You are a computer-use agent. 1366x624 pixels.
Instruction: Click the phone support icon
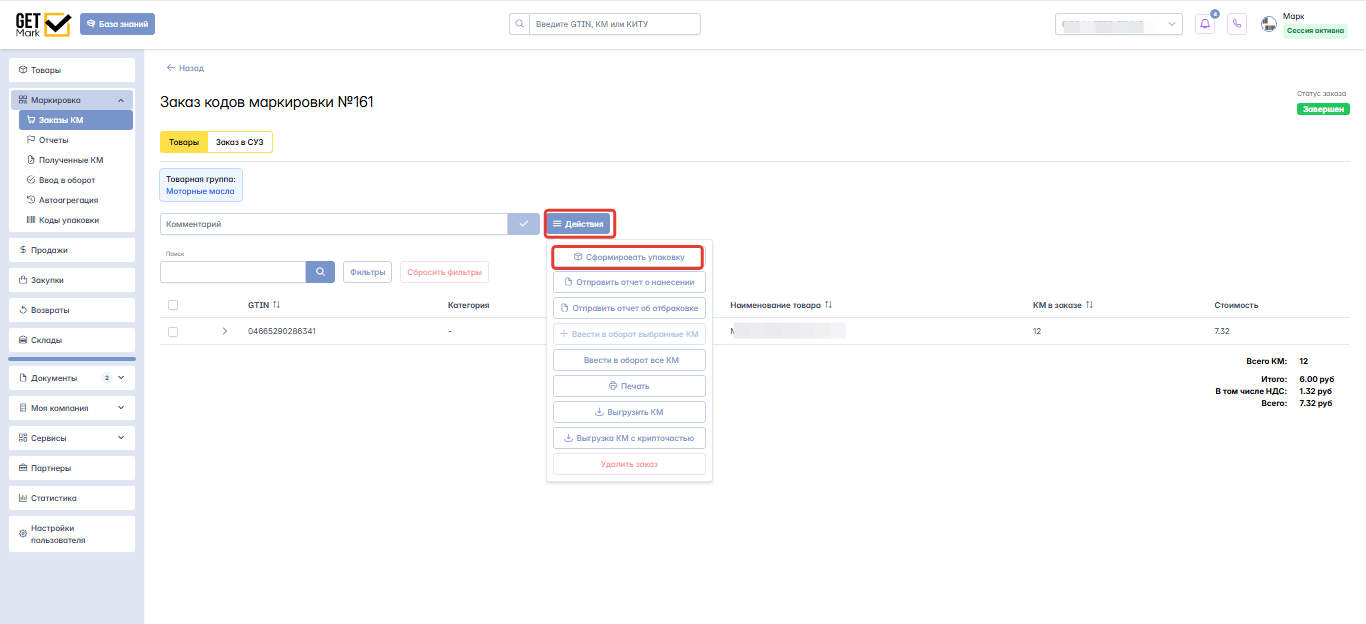click(x=1237, y=24)
